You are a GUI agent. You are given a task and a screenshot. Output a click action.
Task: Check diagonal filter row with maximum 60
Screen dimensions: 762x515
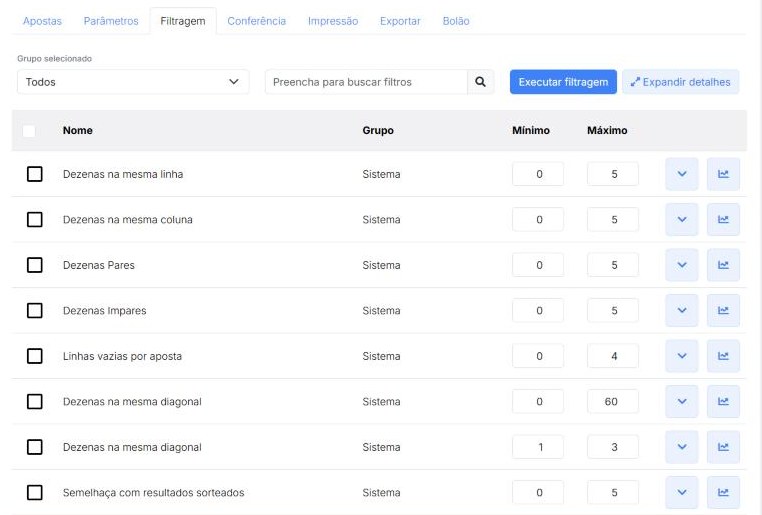point(35,401)
